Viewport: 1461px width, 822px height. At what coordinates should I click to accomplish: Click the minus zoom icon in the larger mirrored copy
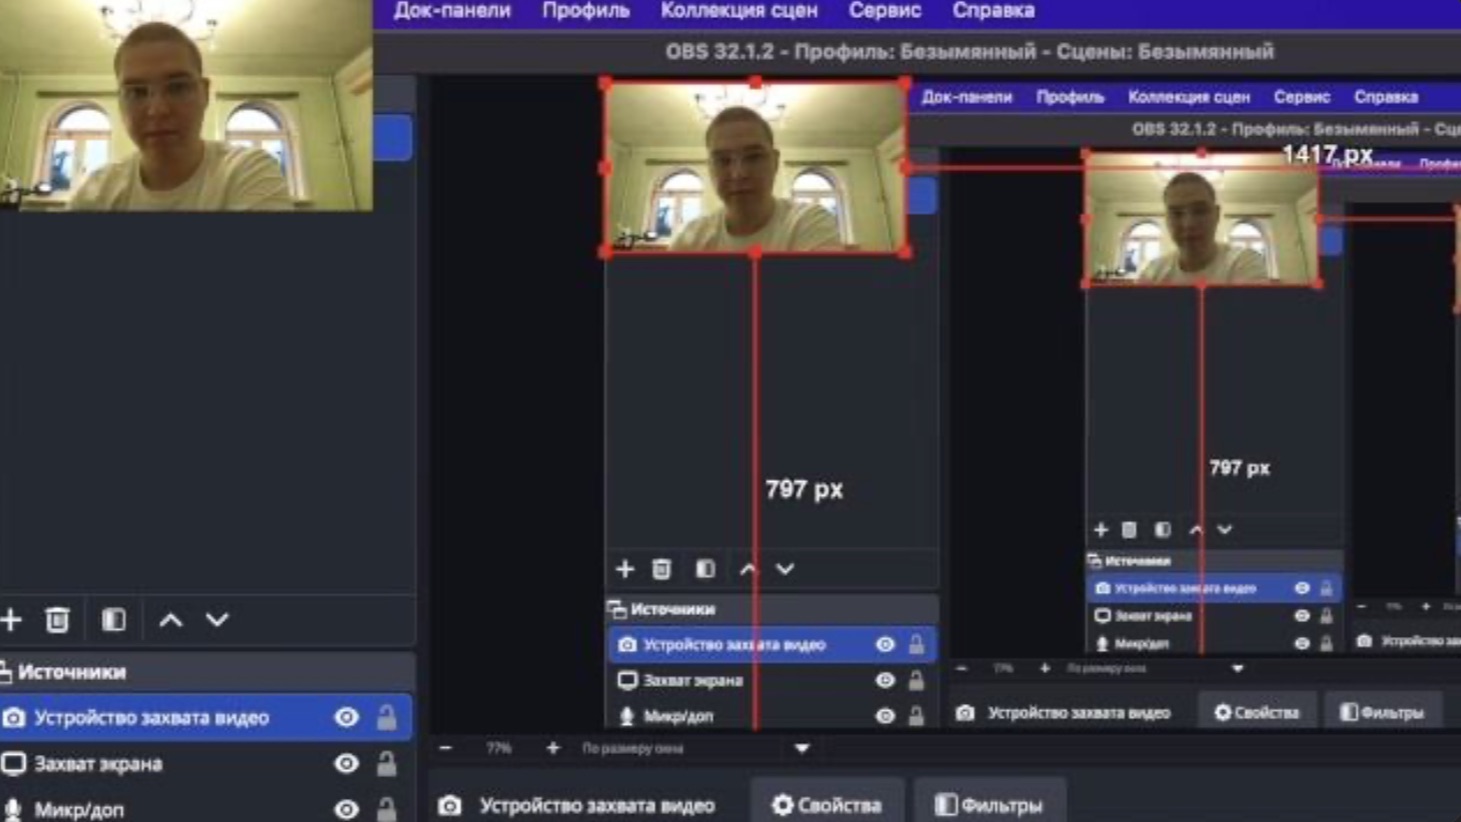[x=961, y=668]
